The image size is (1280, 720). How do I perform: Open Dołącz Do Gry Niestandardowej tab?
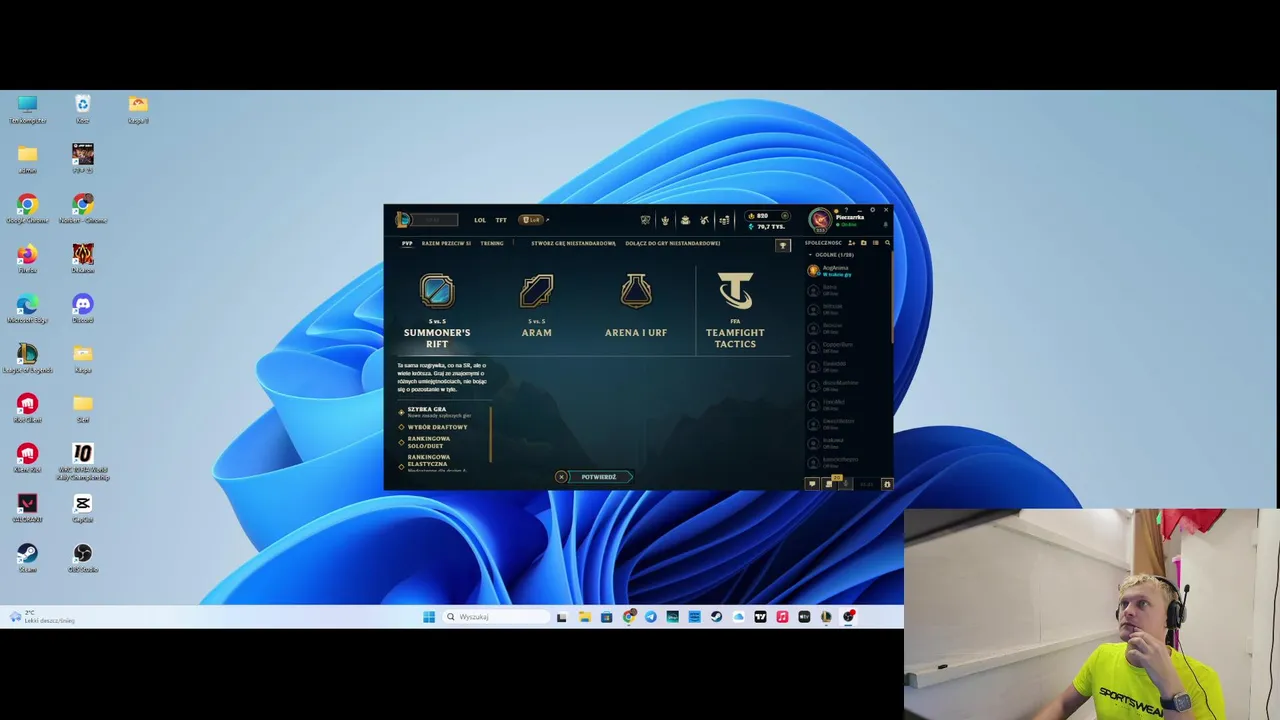coord(673,243)
